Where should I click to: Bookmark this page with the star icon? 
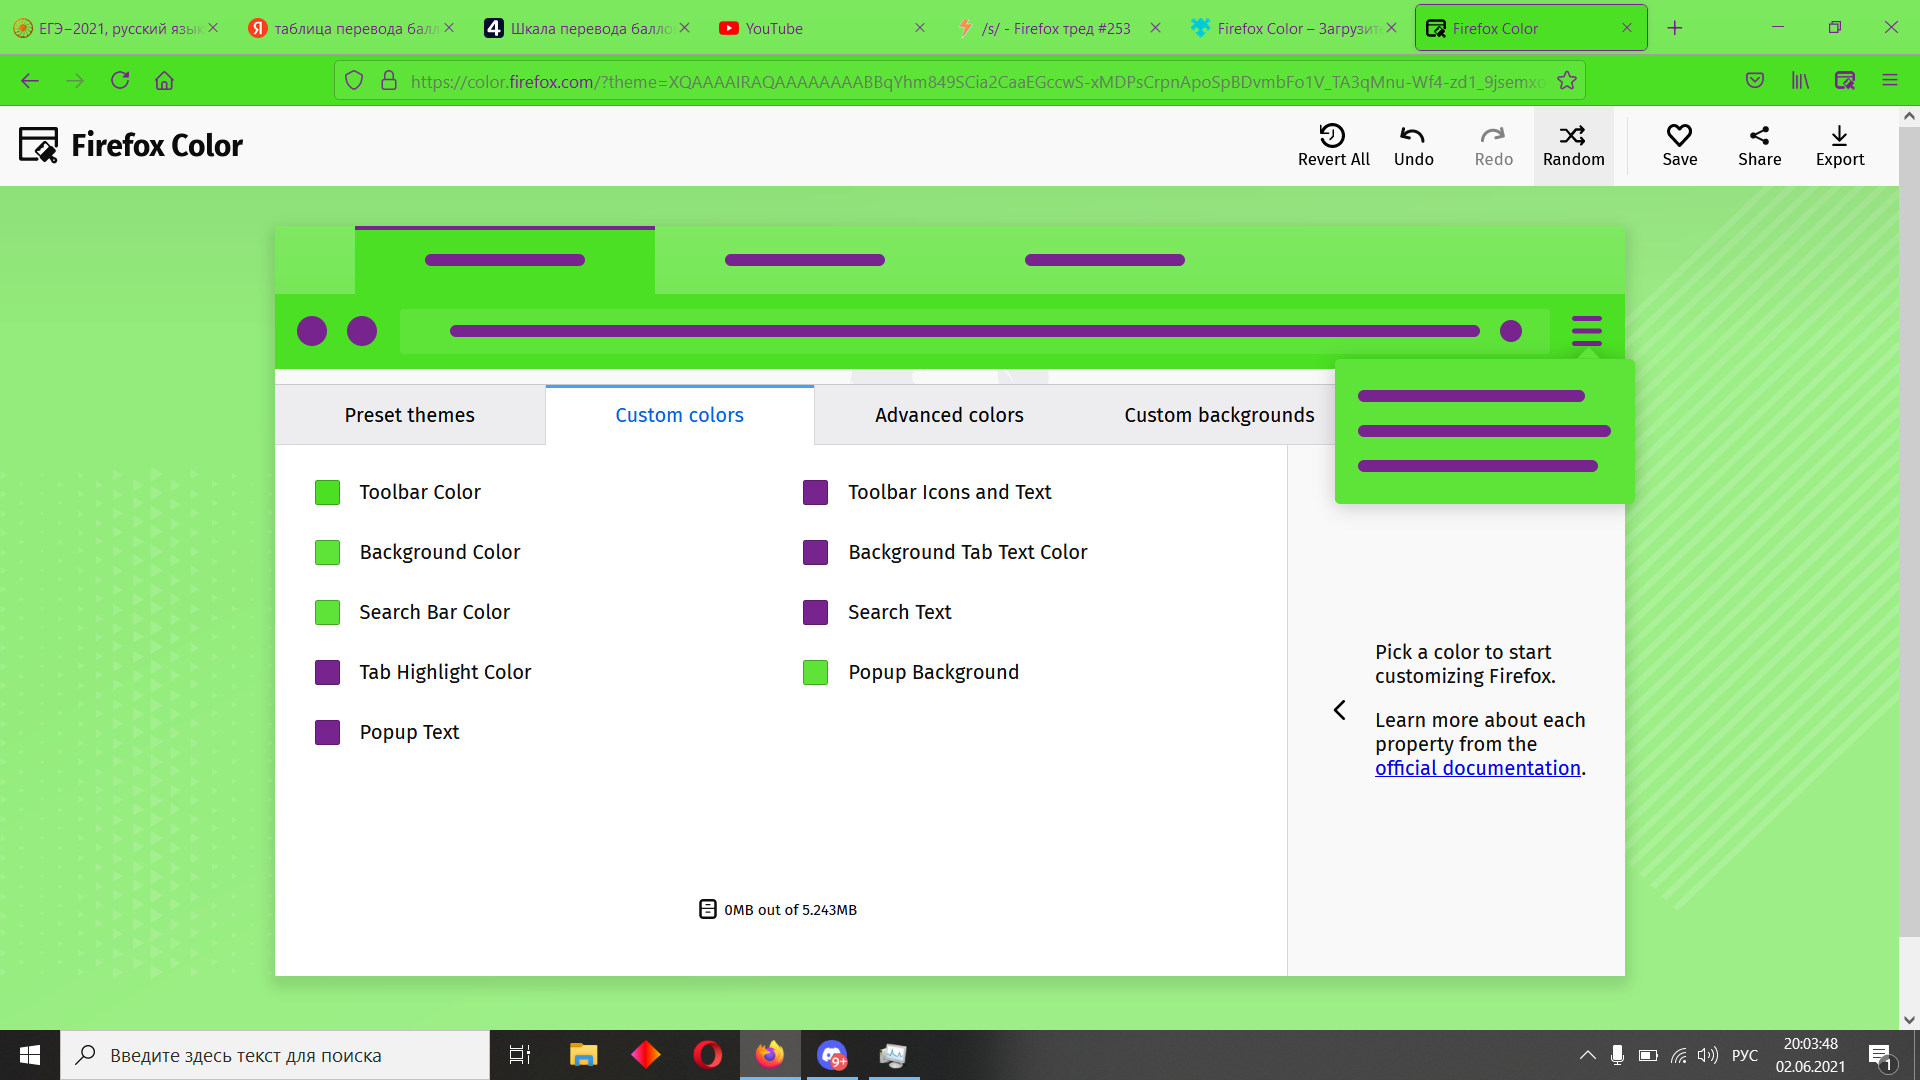1567,81
